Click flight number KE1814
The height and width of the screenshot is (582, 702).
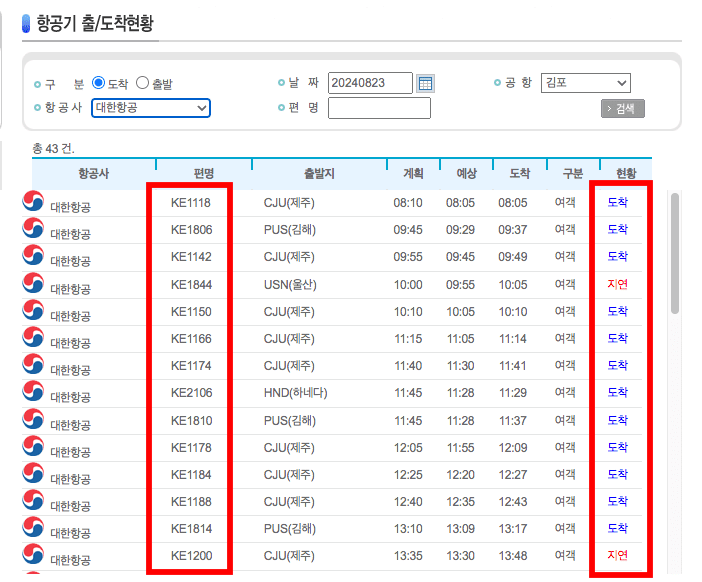(192, 529)
